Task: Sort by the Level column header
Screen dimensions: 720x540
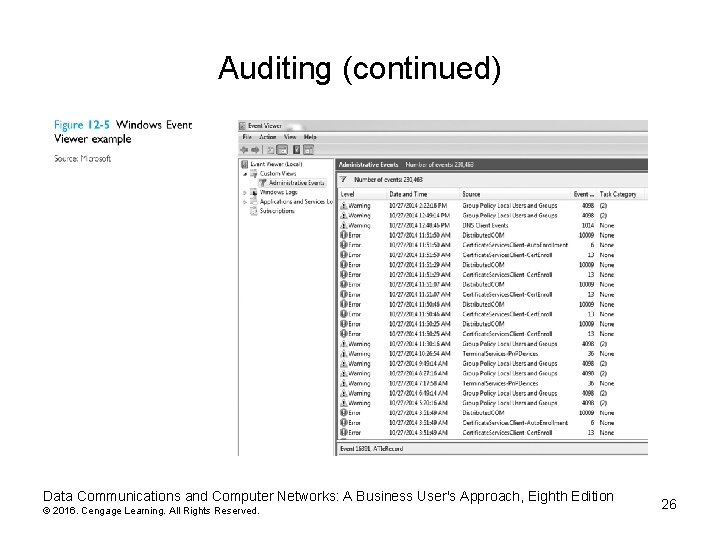Action: point(362,194)
